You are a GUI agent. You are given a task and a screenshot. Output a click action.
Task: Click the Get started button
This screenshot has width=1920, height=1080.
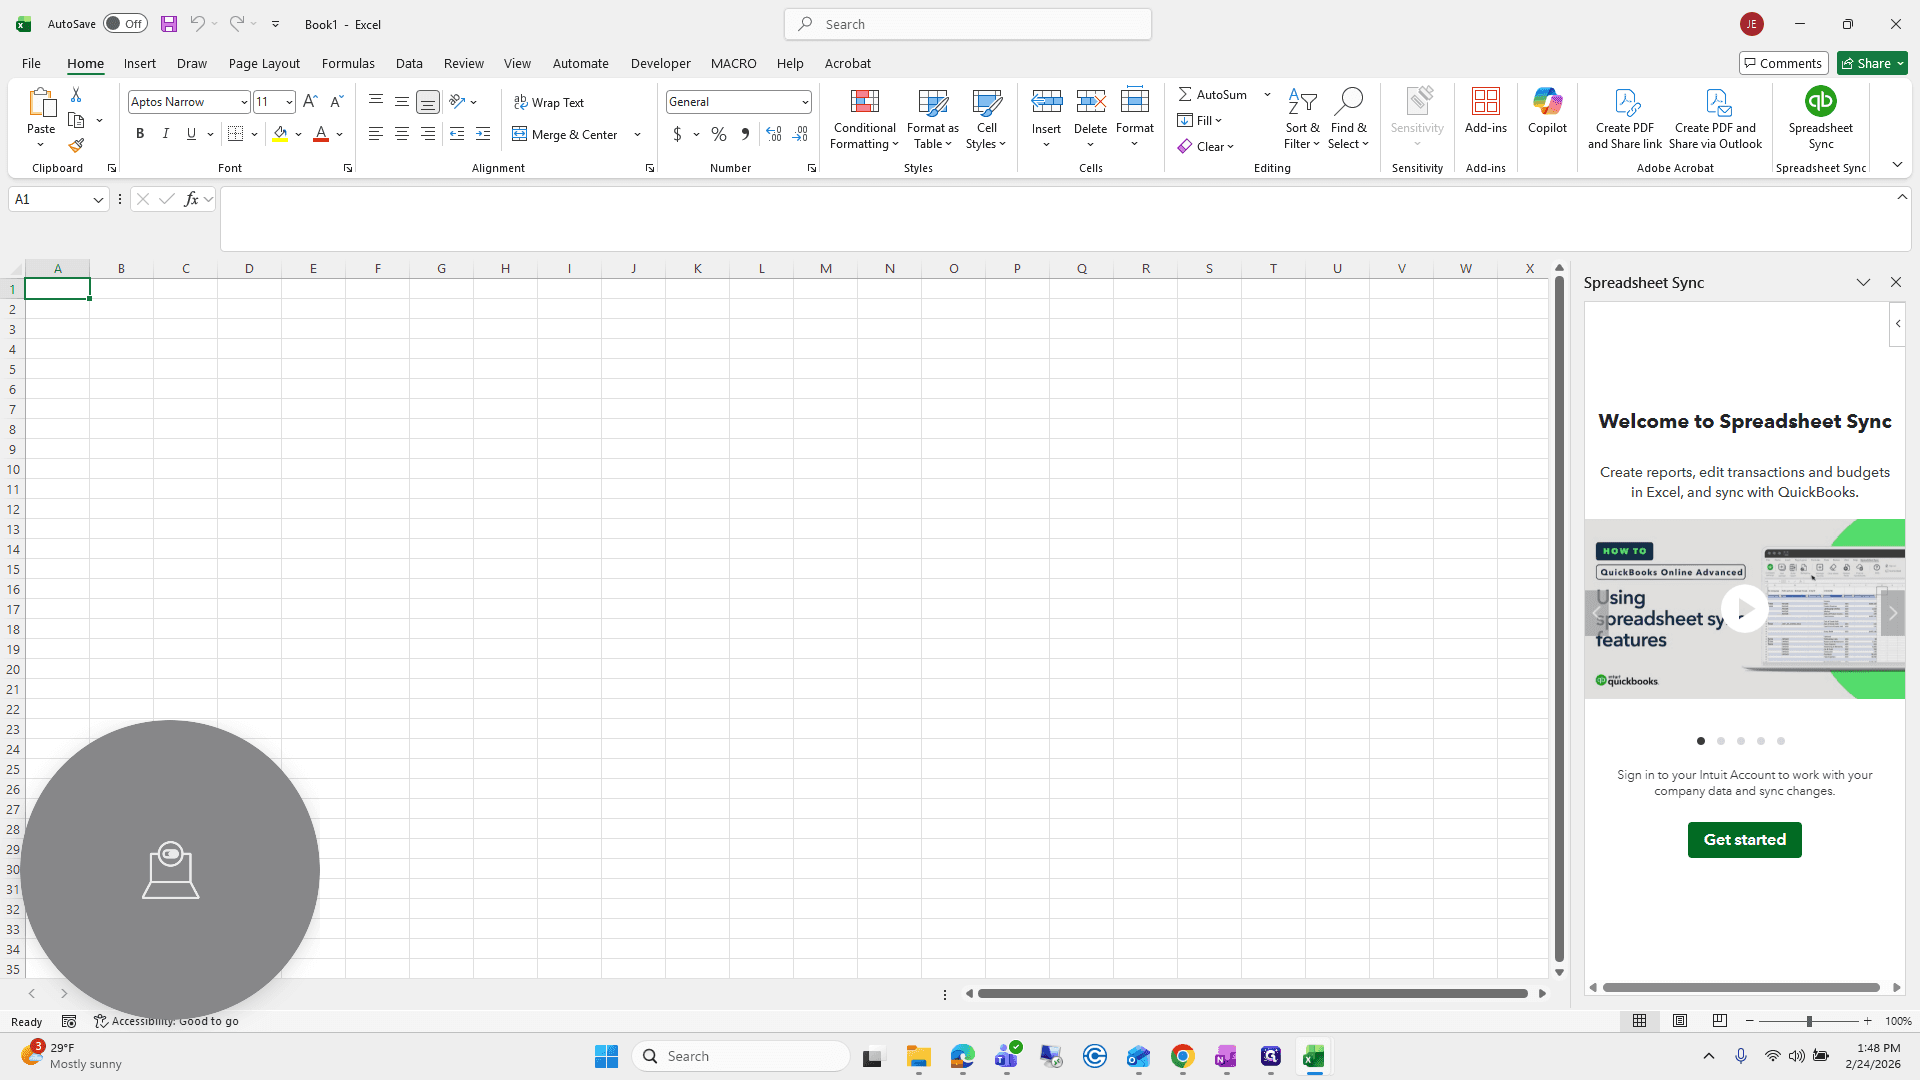point(1744,840)
